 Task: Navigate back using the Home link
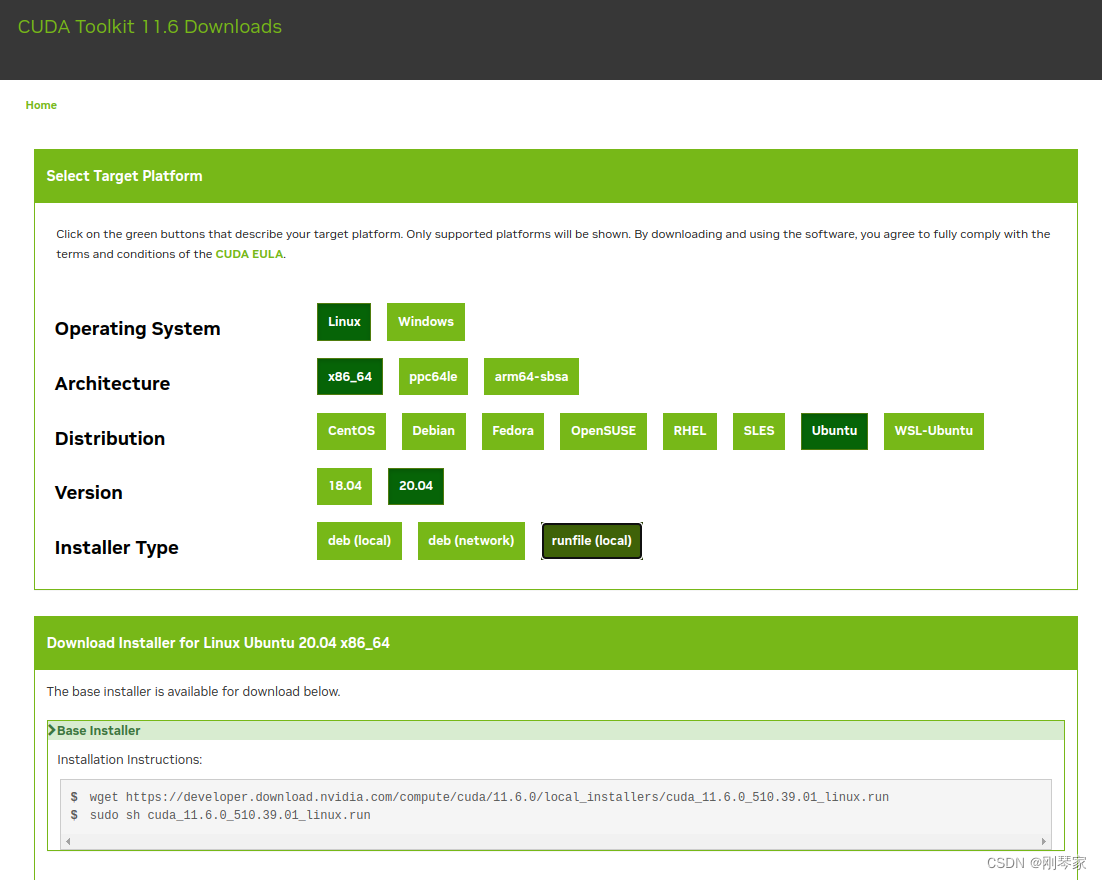pyautogui.click(x=41, y=105)
